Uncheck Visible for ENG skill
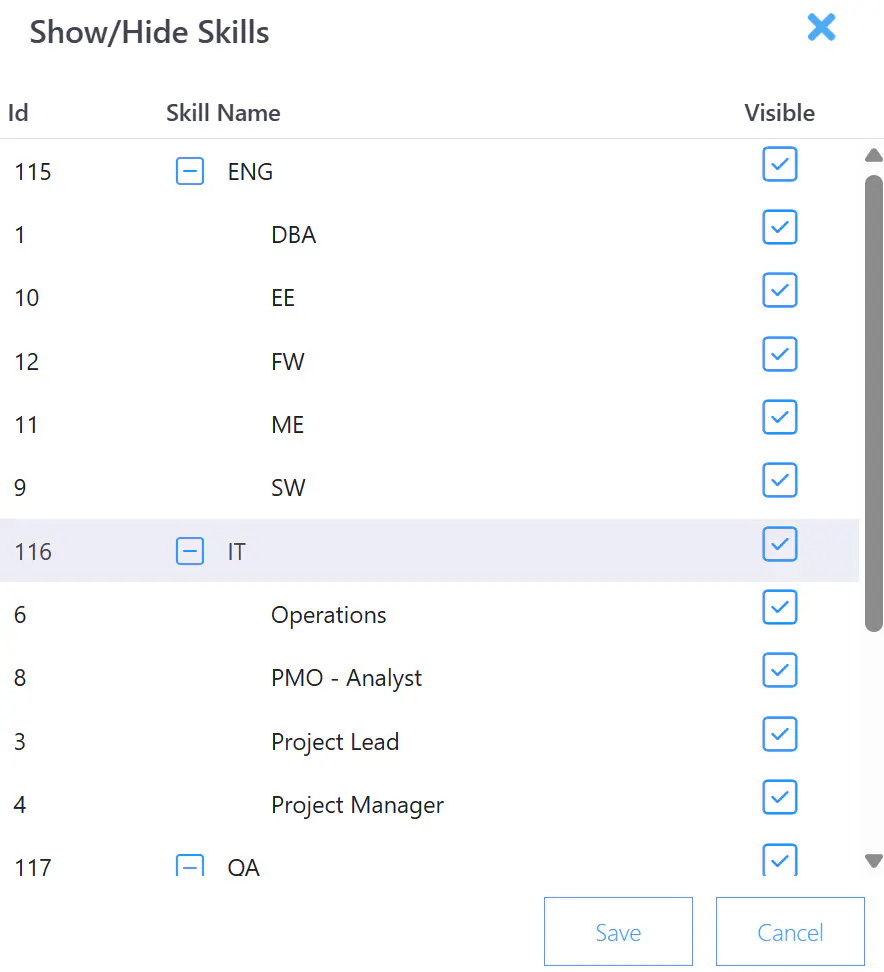 [780, 164]
